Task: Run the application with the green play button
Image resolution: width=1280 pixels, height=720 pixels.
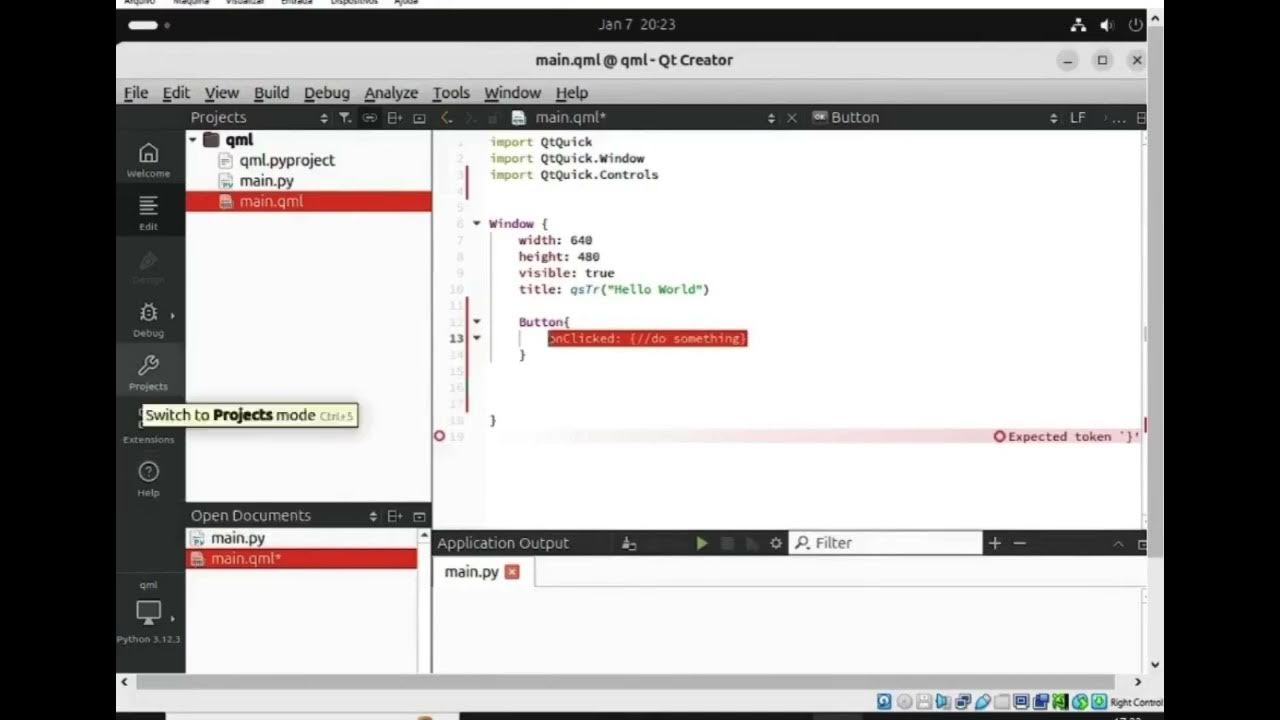Action: click(x=702, y=543)
